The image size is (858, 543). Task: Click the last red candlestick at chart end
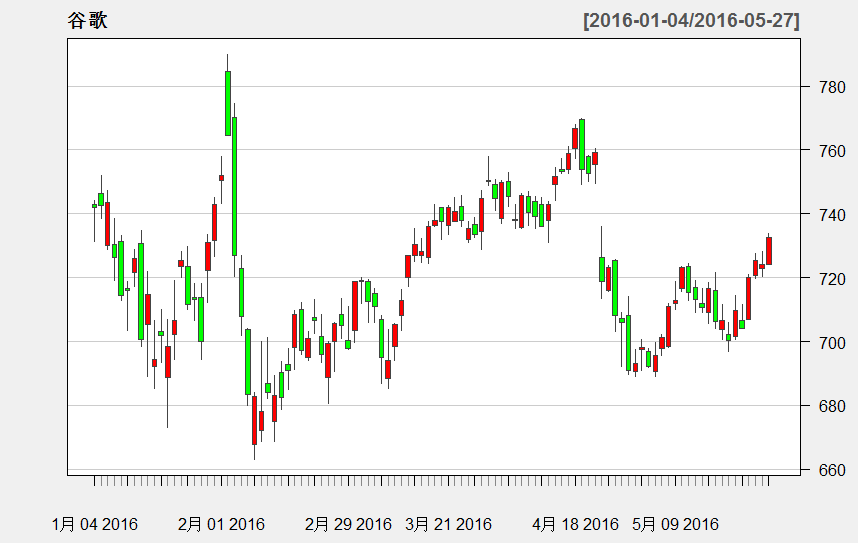pyautogui.click(x=769, y=251)
